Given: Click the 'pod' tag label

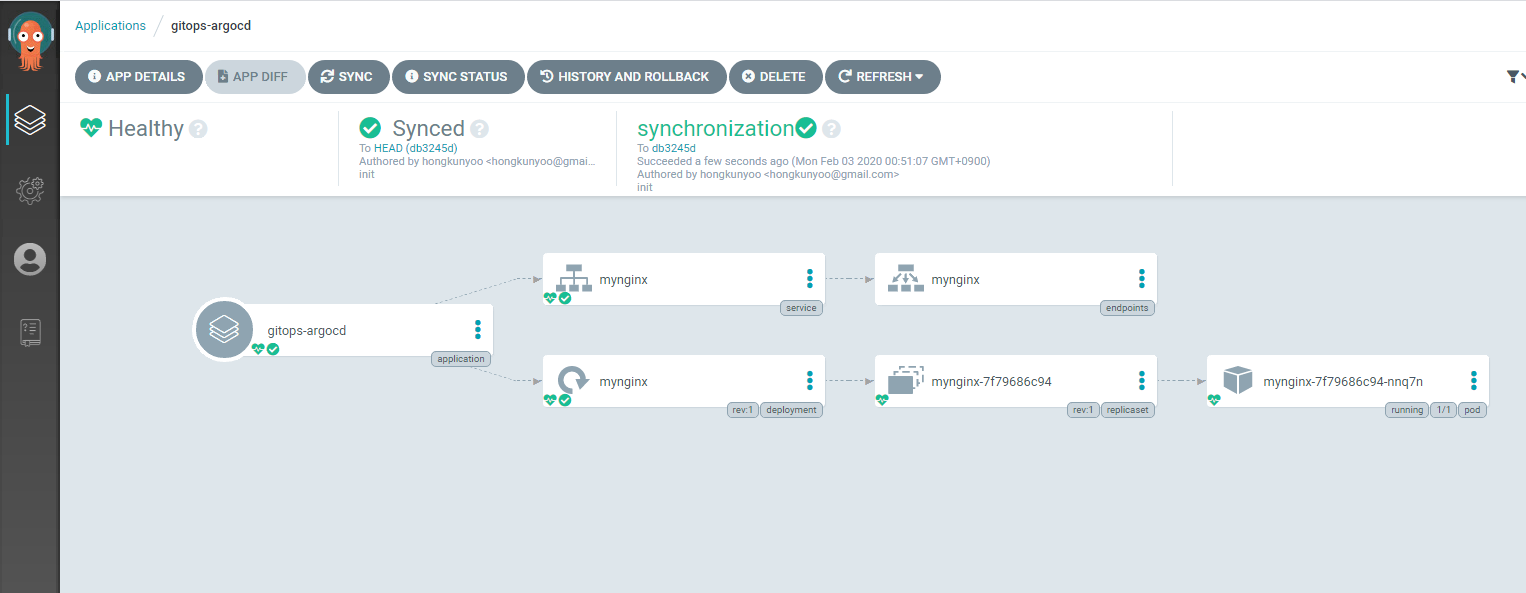Looking at the screenshot, I should (x=1472, y=410).
